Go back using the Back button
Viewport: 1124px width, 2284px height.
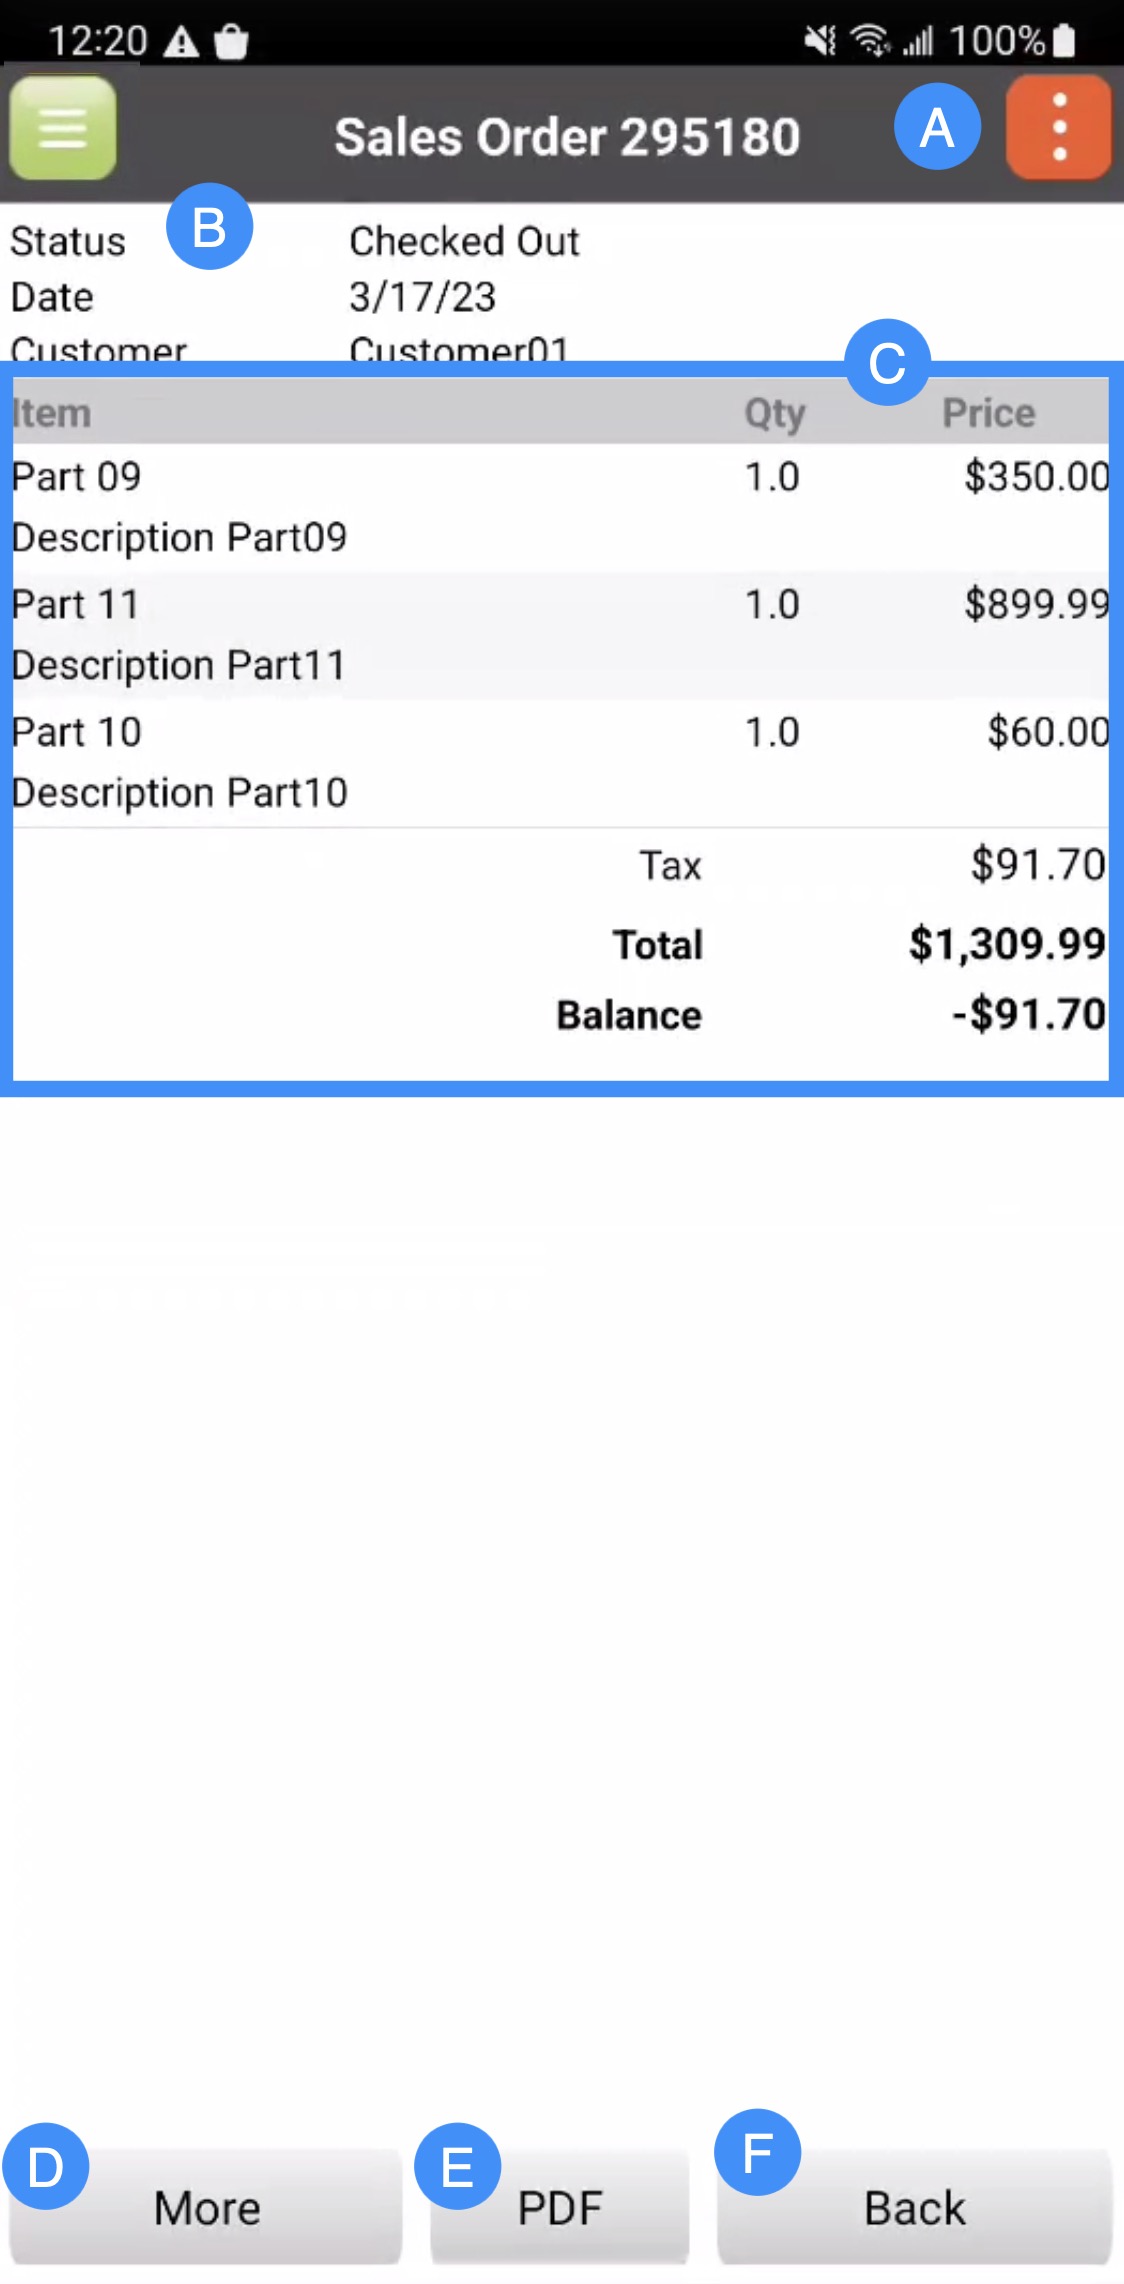[914, 2207]
